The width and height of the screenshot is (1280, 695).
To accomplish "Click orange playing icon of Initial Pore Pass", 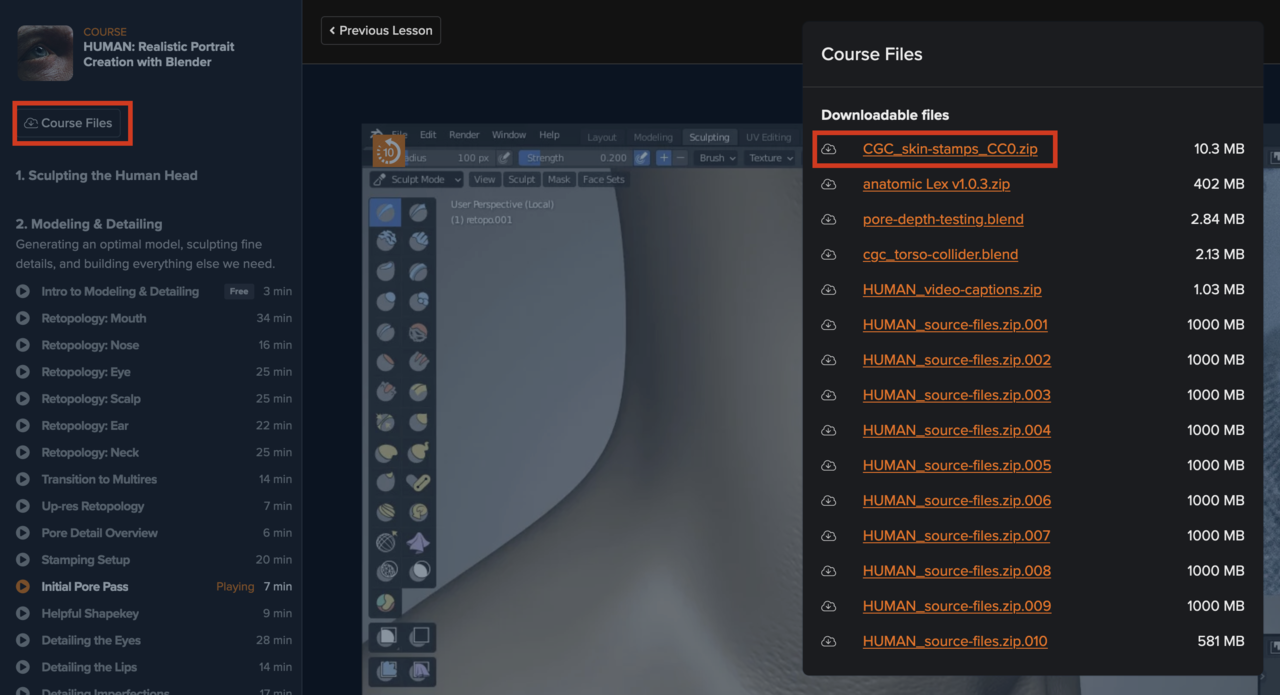I will (23, 586).
